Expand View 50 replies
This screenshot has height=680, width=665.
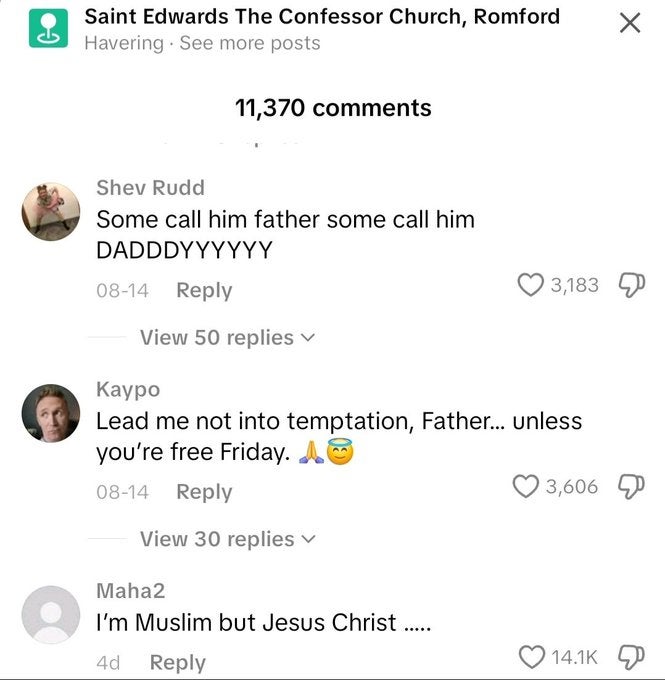(x=227, y=338)
